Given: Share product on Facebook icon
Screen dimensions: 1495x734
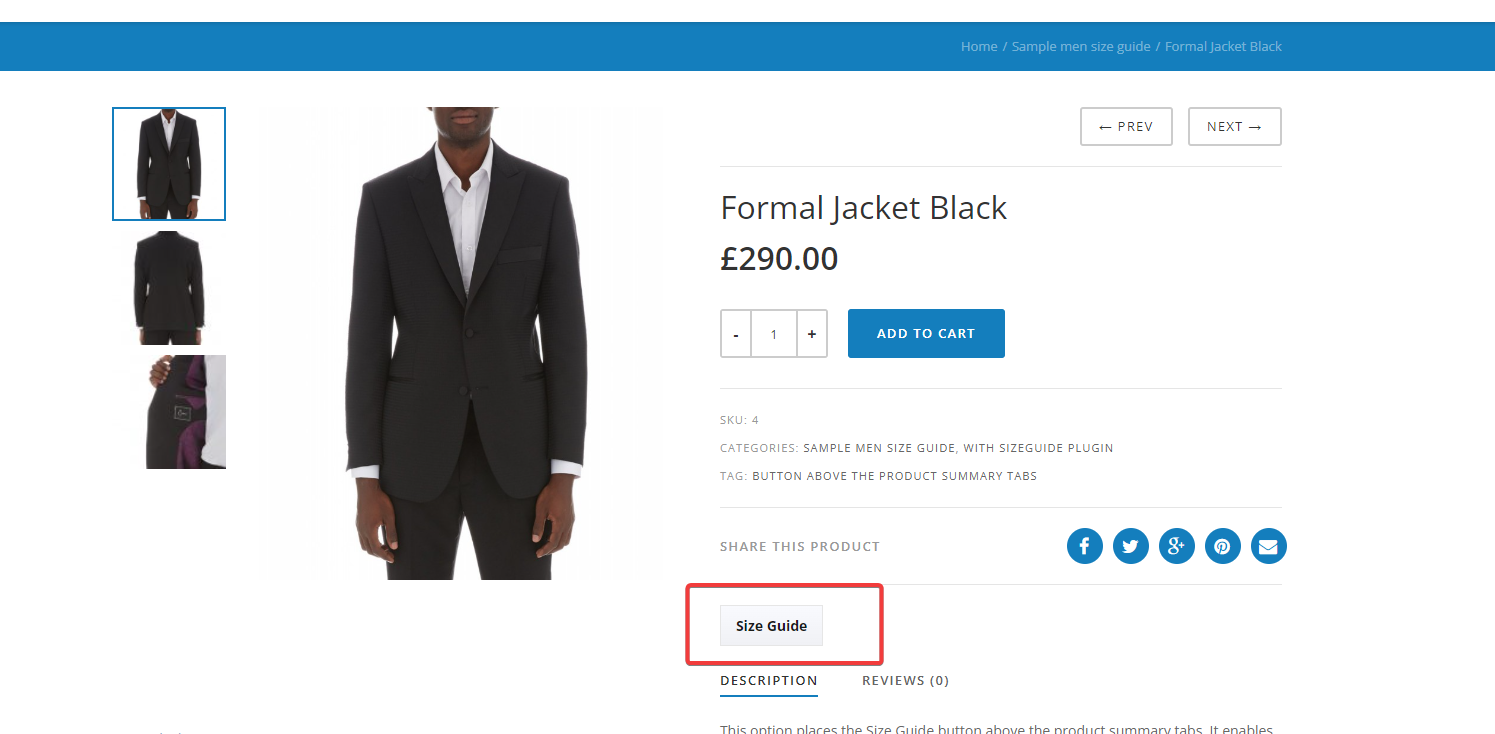Looking at the screenshot, I should point(1084,546).
